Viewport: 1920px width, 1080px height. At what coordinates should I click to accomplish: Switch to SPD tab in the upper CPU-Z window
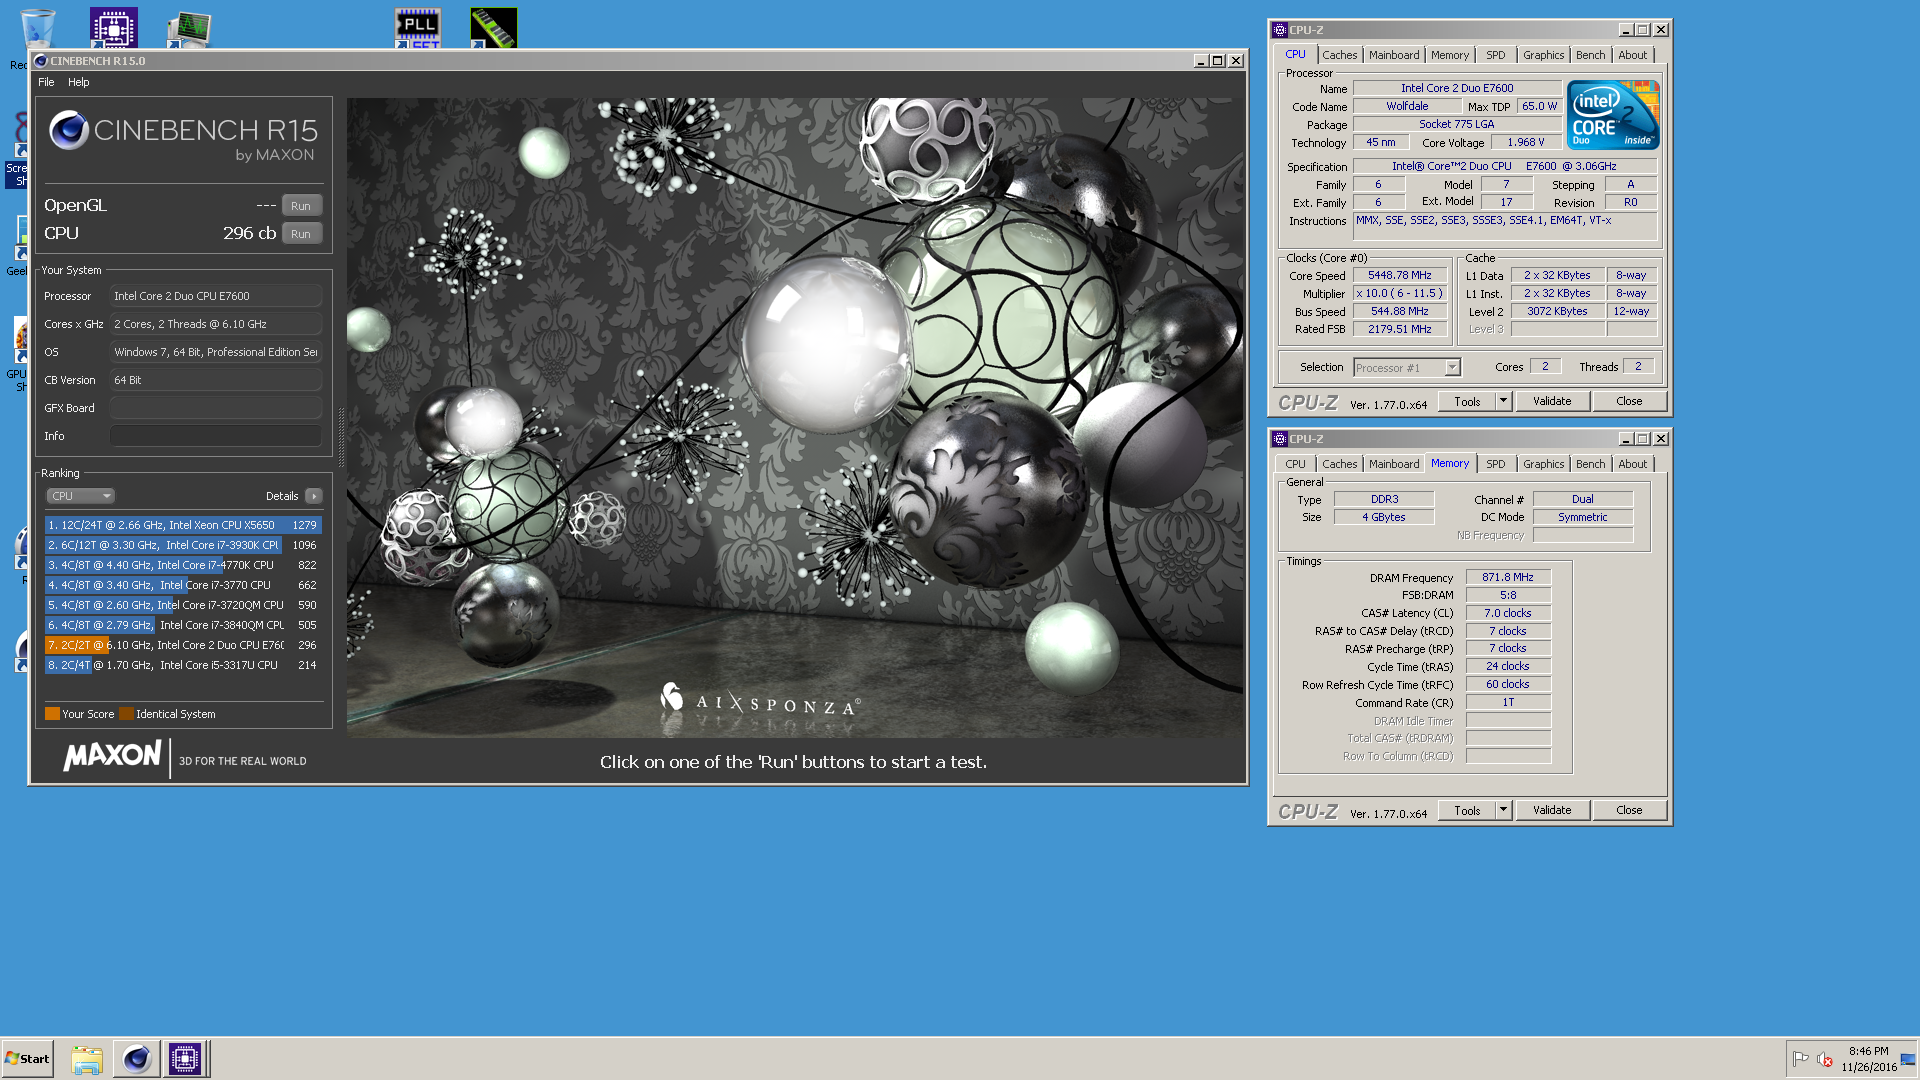coord(1495,56)
